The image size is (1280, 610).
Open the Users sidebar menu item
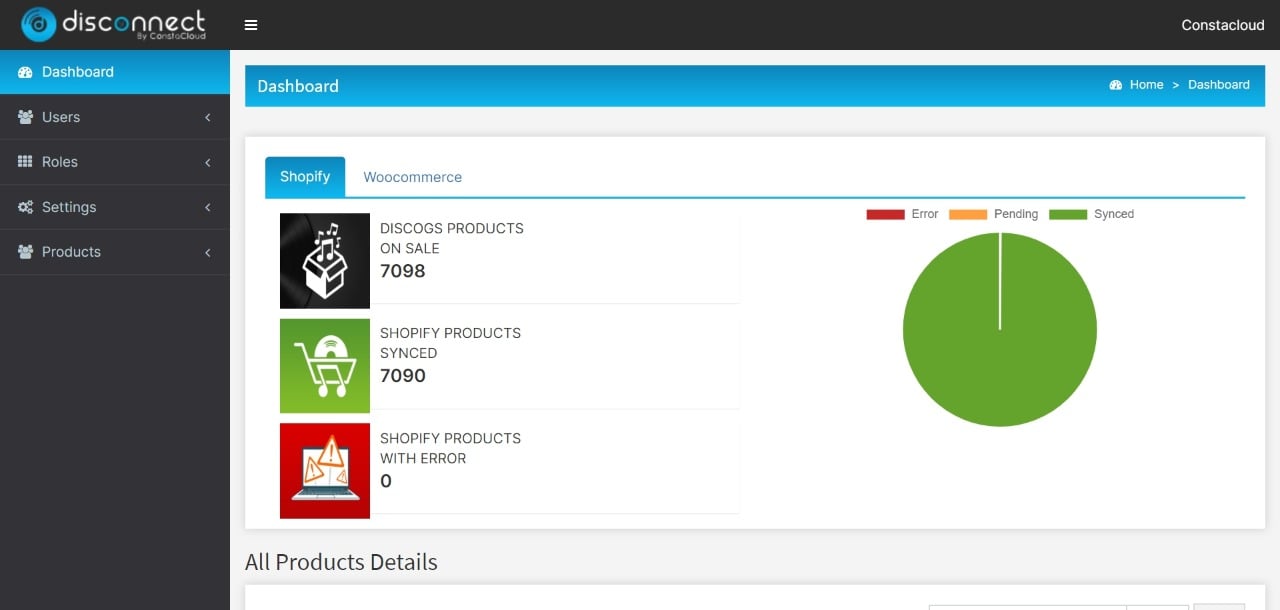115,117
